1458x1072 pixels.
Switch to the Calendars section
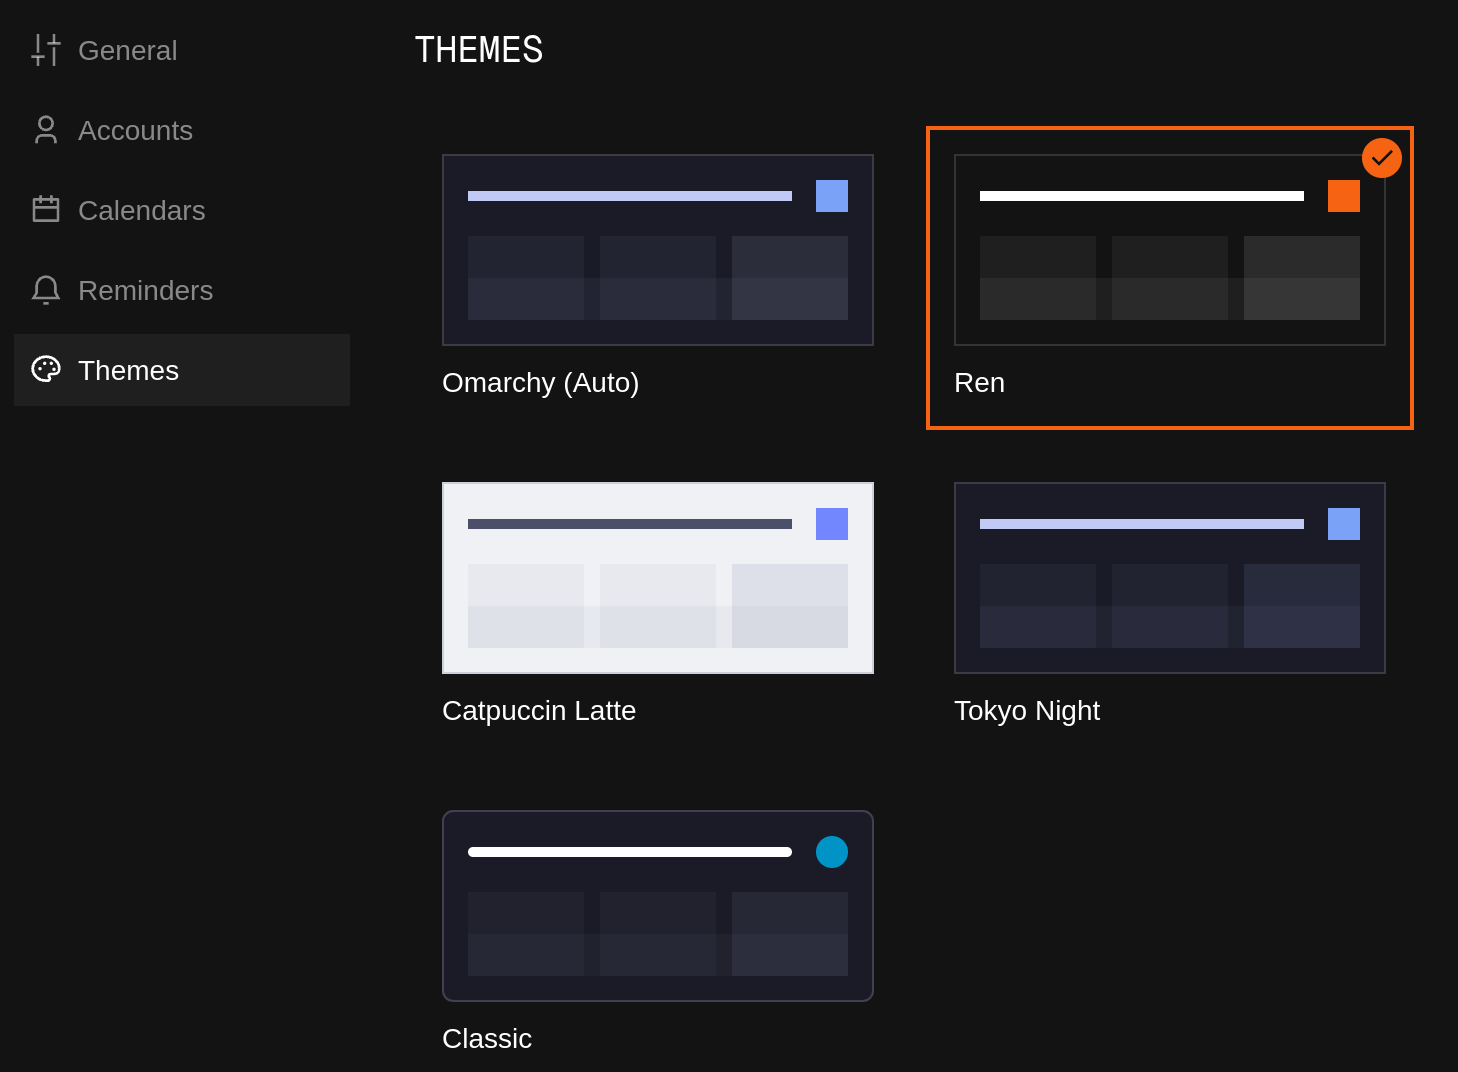(x=182, y=210)
